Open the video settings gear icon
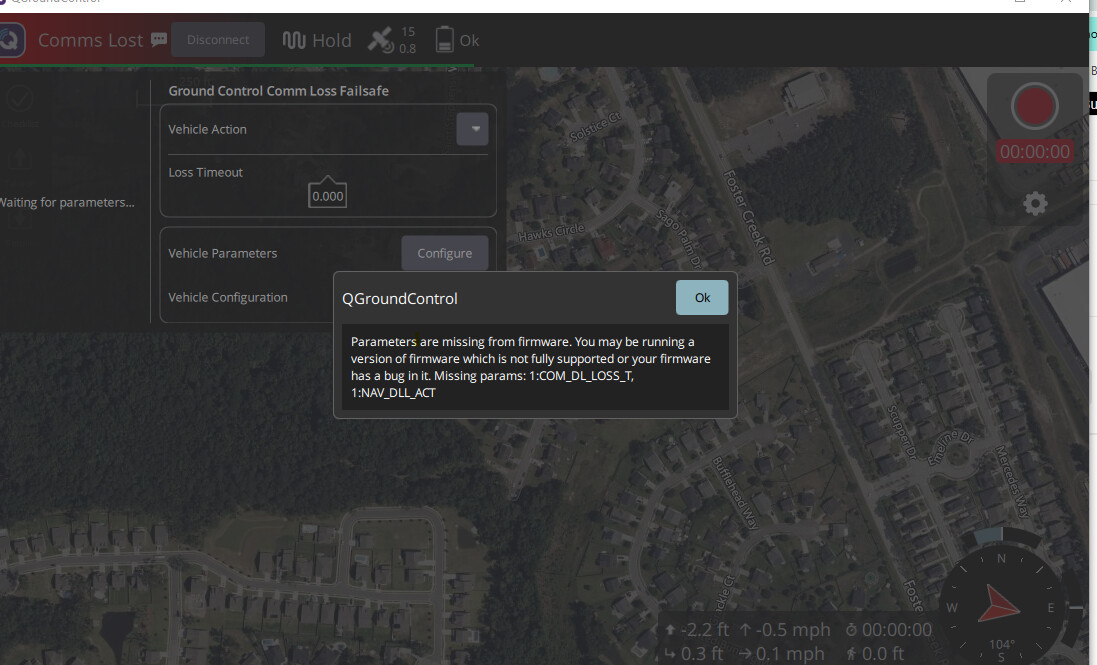This screenshot has height=665, width=1097. (1035, 204)
